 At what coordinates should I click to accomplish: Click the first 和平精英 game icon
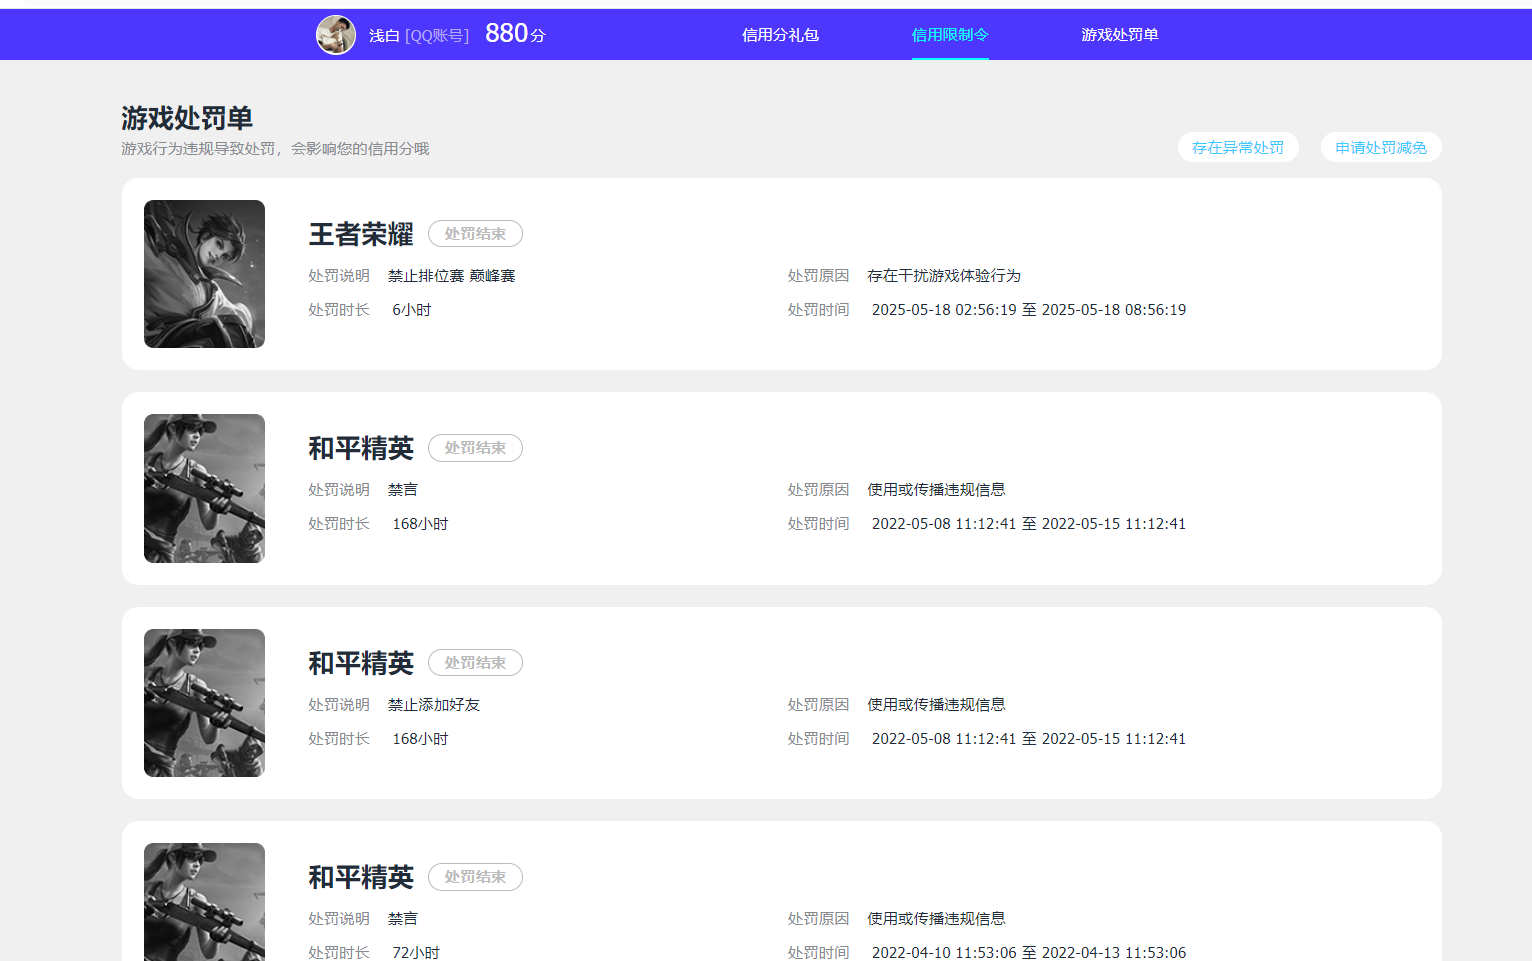pos(204,488)
